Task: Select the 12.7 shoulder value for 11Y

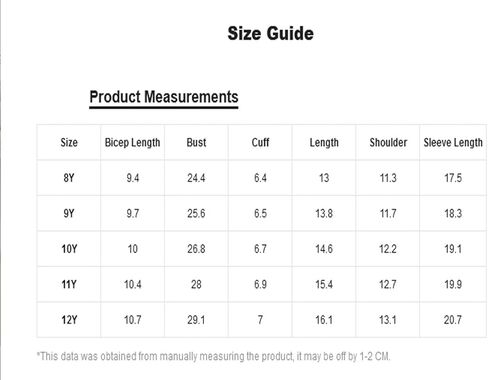Action: 388,285
